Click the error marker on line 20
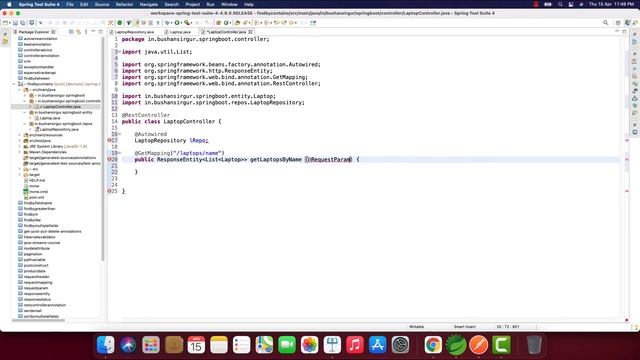 tap(109, 159)
